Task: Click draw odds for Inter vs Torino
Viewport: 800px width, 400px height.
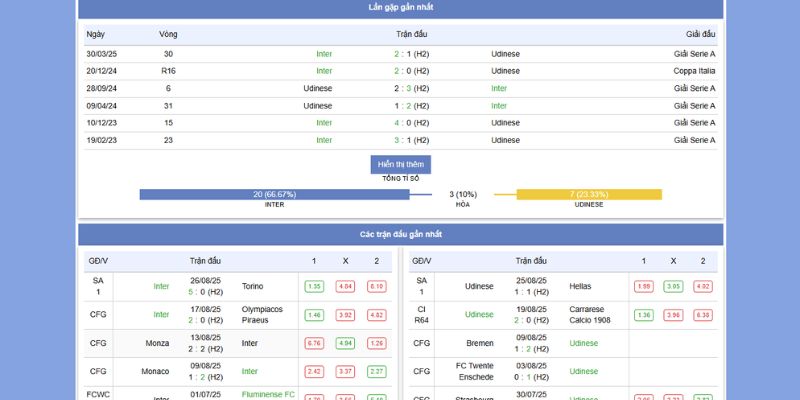Action: tap(345, 287)
